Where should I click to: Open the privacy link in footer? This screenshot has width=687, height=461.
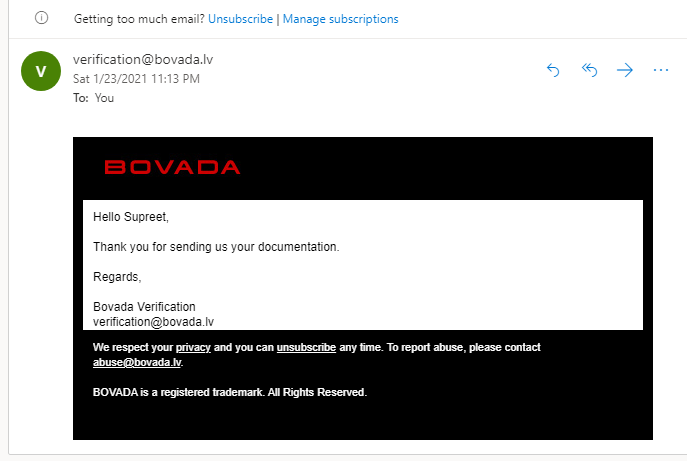193,348
